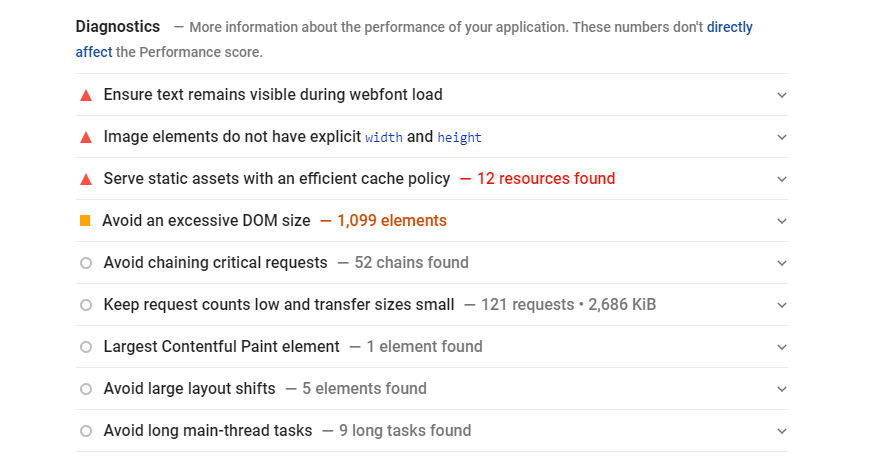The height and width of the screenshot is (476, 882).
Task: Expand cache policy audit chevron
Action: pos(782,179)
